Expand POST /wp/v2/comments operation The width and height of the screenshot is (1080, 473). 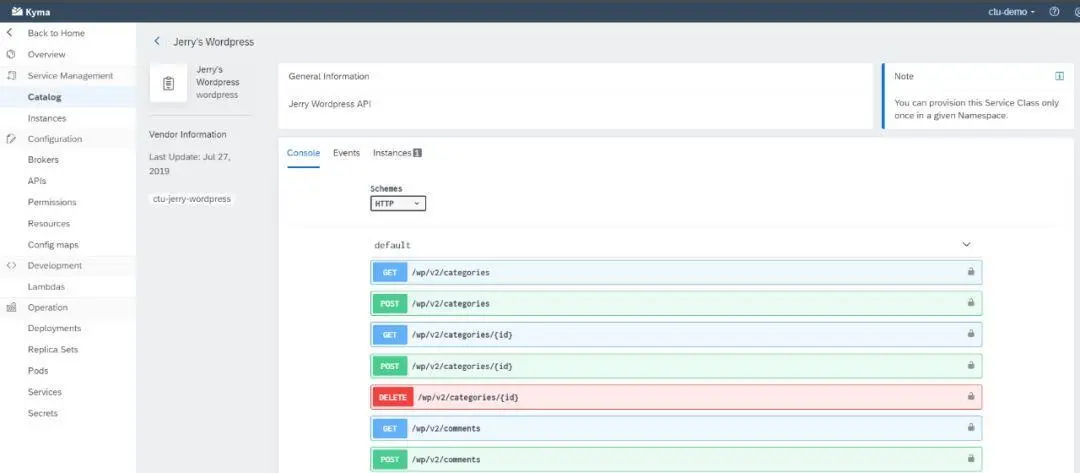[676, 459]
